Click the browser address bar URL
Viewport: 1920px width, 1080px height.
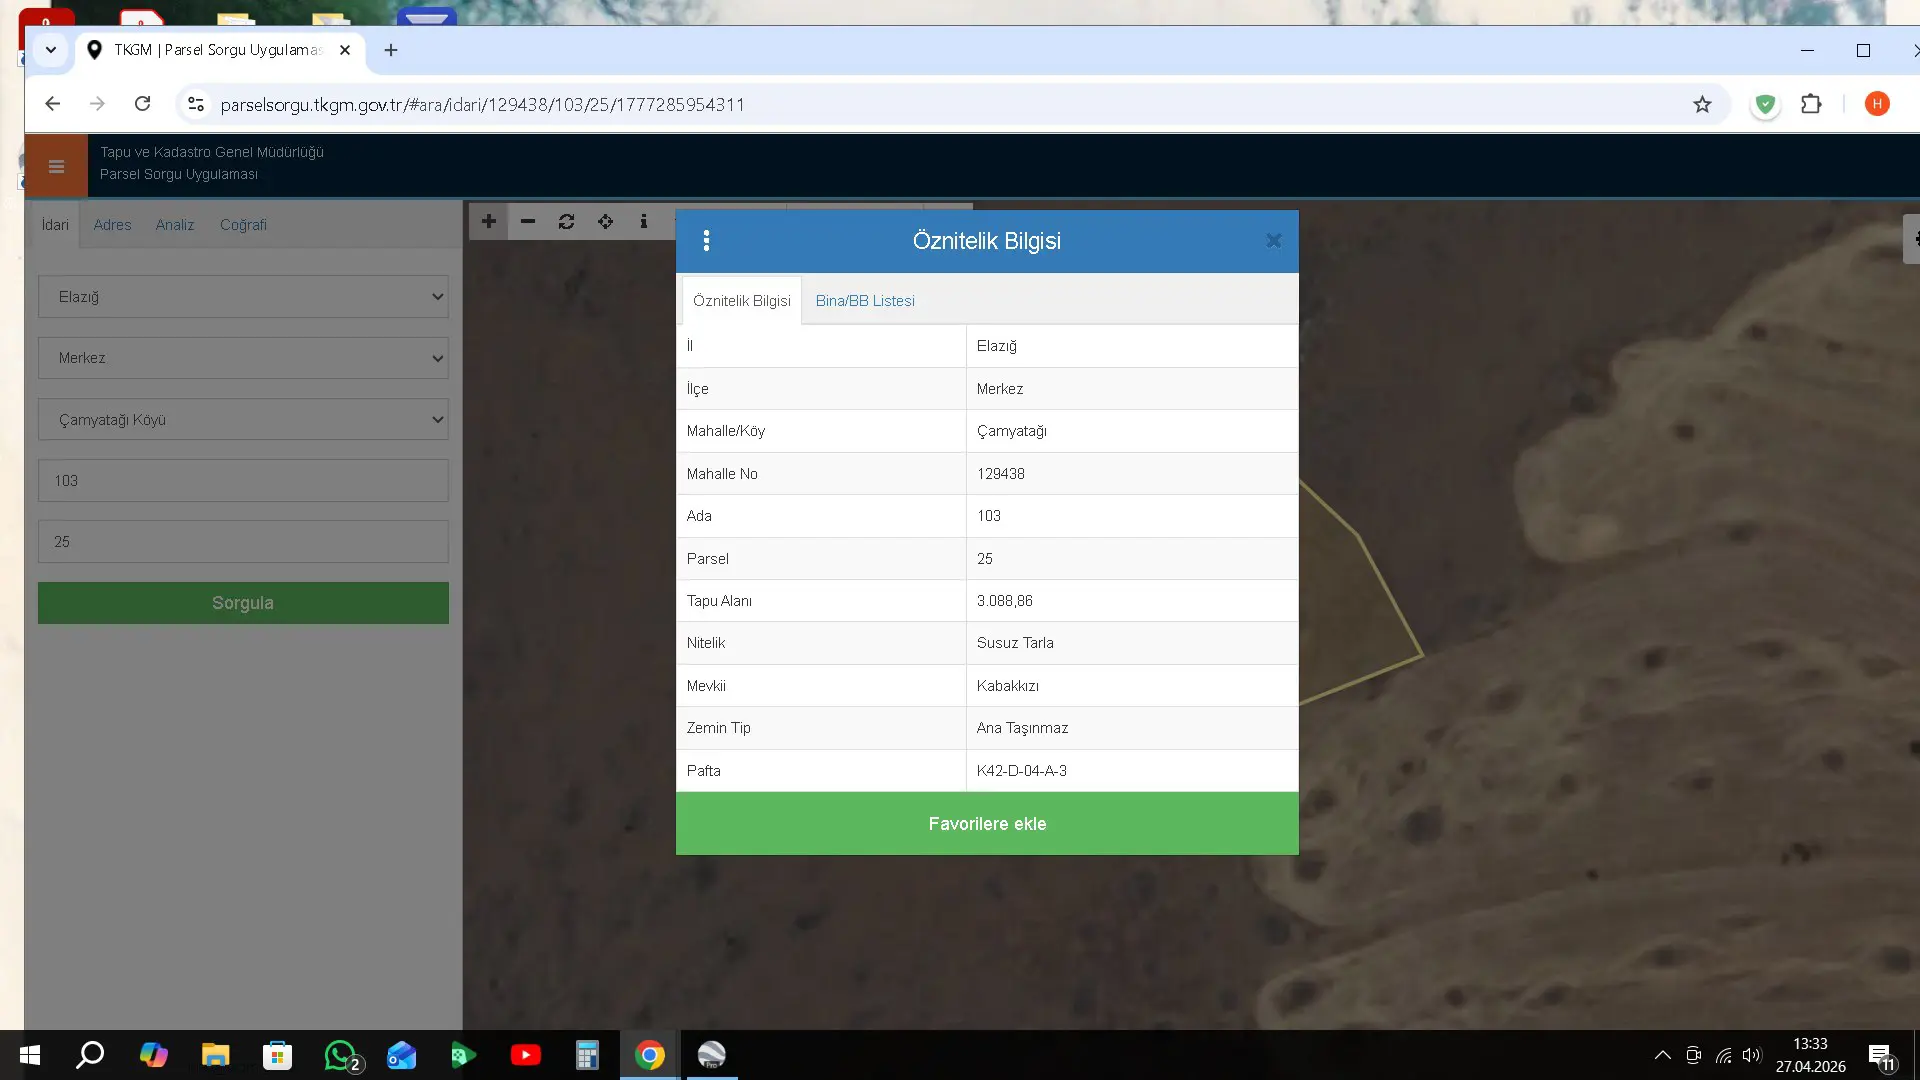[x=482, y=105]
